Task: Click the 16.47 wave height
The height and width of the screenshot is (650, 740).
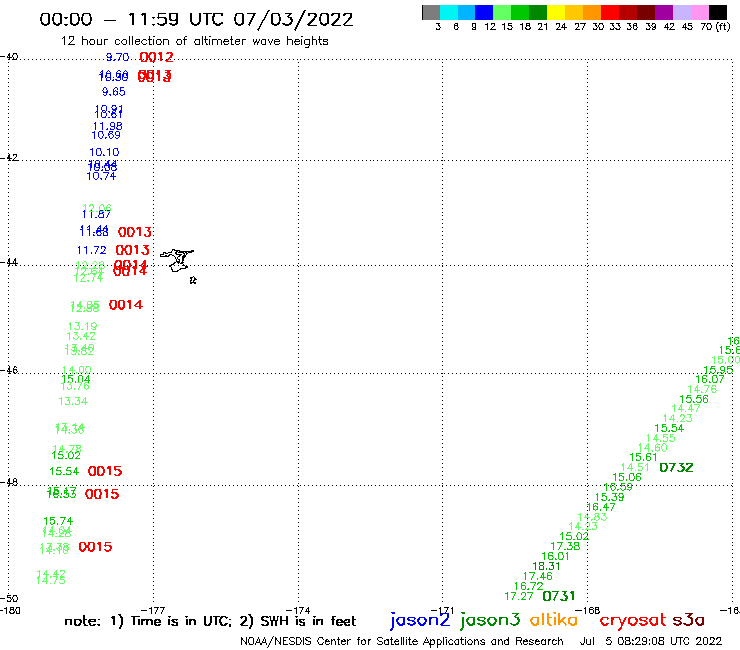Action: pos(601,507)
